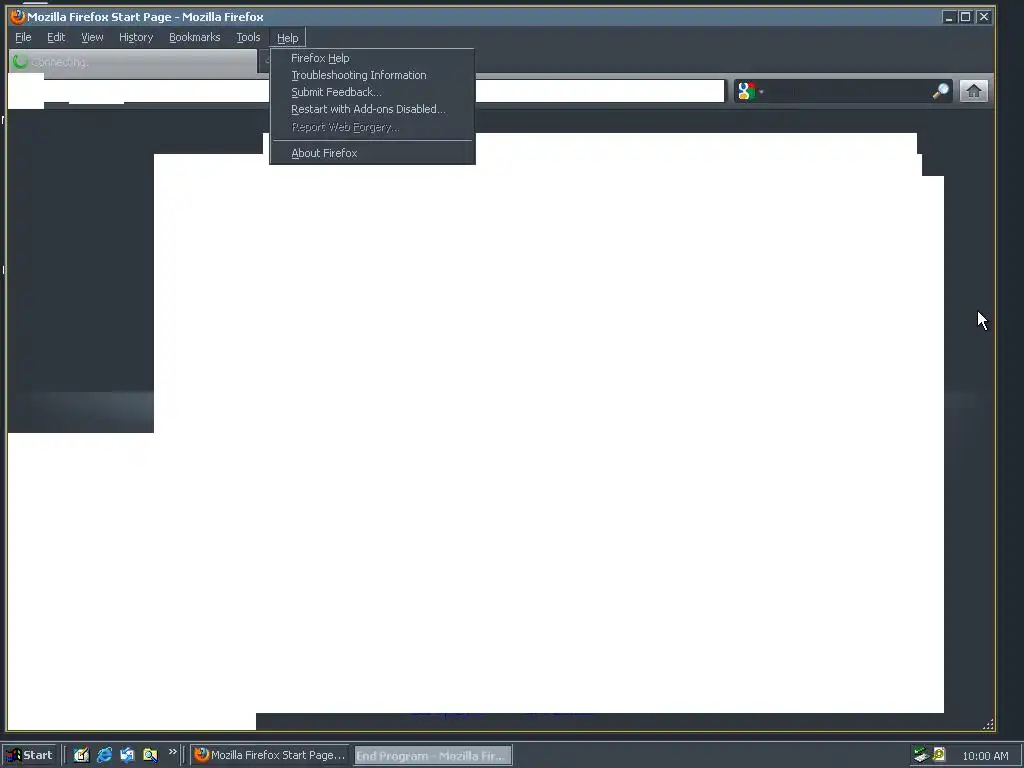Minimize the Firefox window
Image resolution: width=1024 pixels, height=768 pixels.
click(950, 17)
